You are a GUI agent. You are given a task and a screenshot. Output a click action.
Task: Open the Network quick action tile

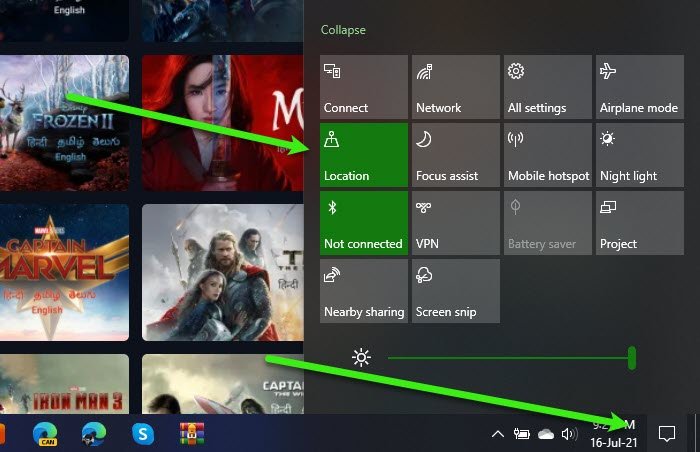pyautogui.click(x=456, y=87)
